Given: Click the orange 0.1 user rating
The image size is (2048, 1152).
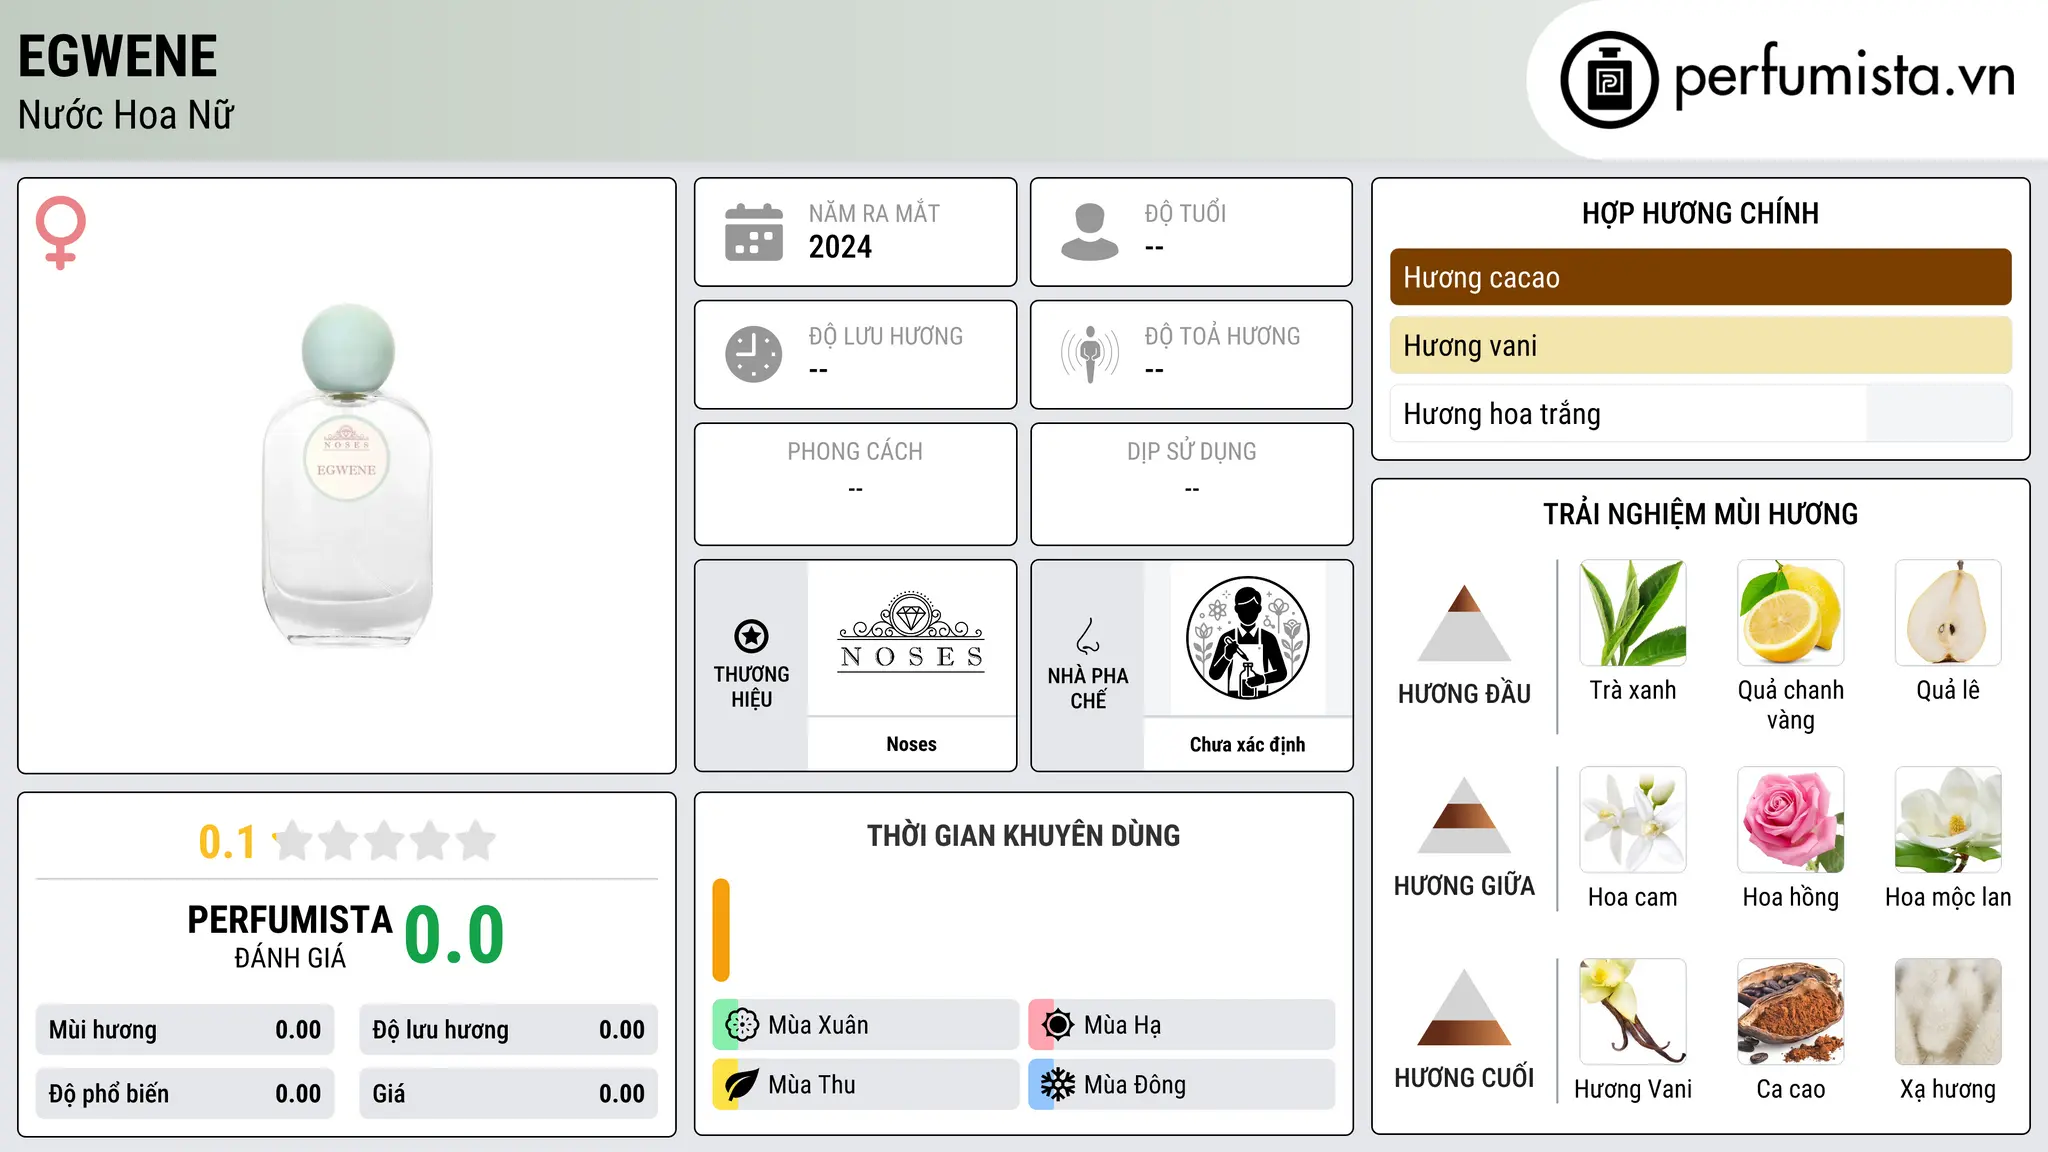Looking at the screenshot, I should [x=227, y=842].
